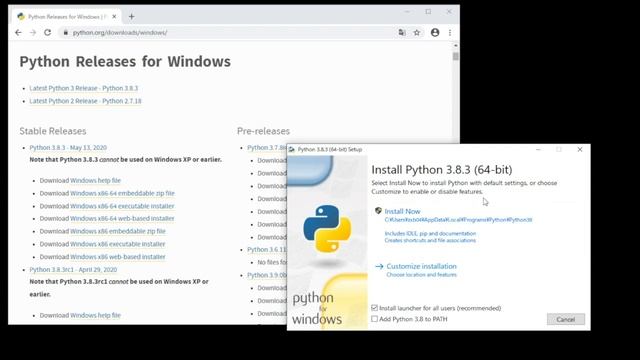The image size is (640, 360).
Task: Bookmark this page with the star
Action: click(x=417, y=32)
